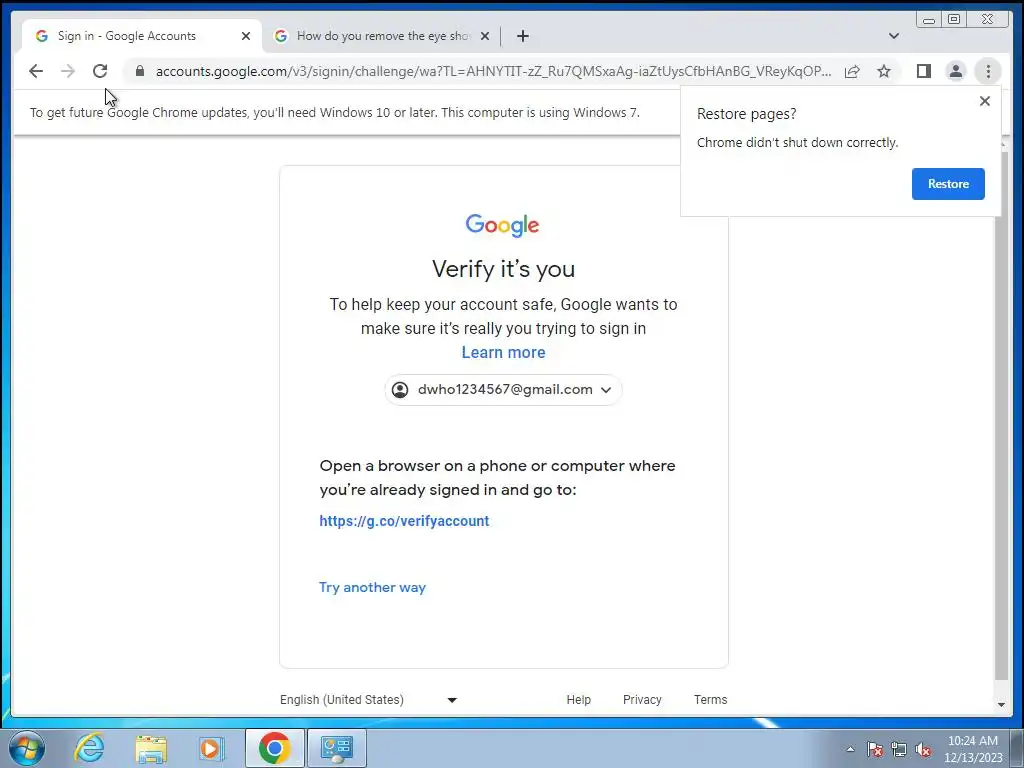Open the Privacy footer link
Image resolution: width=1024 pixels, height=768 pixels.
tap(642, 699)
